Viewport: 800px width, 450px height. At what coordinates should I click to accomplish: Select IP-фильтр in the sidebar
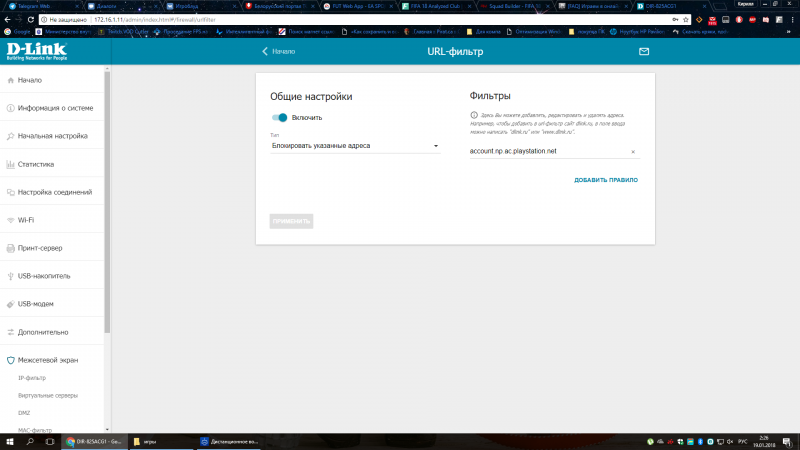pyautogui.click(x=32, y=378)
